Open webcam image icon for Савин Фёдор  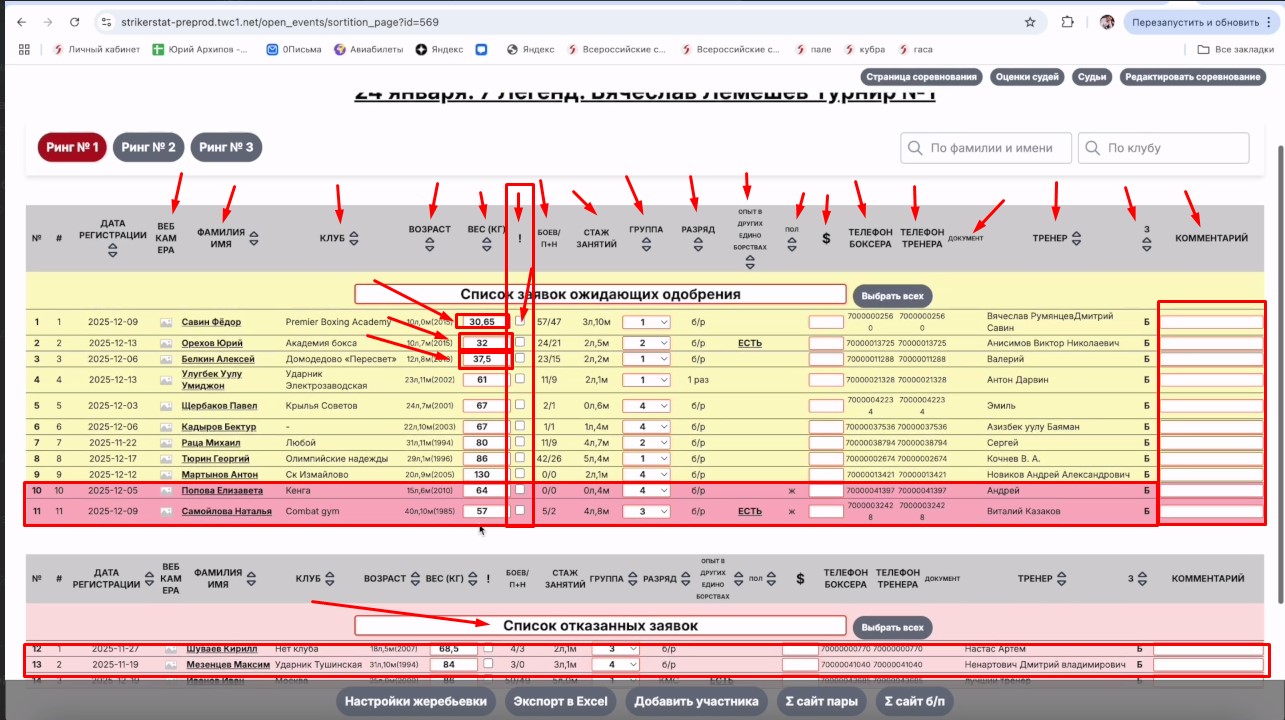click(166, 322)
